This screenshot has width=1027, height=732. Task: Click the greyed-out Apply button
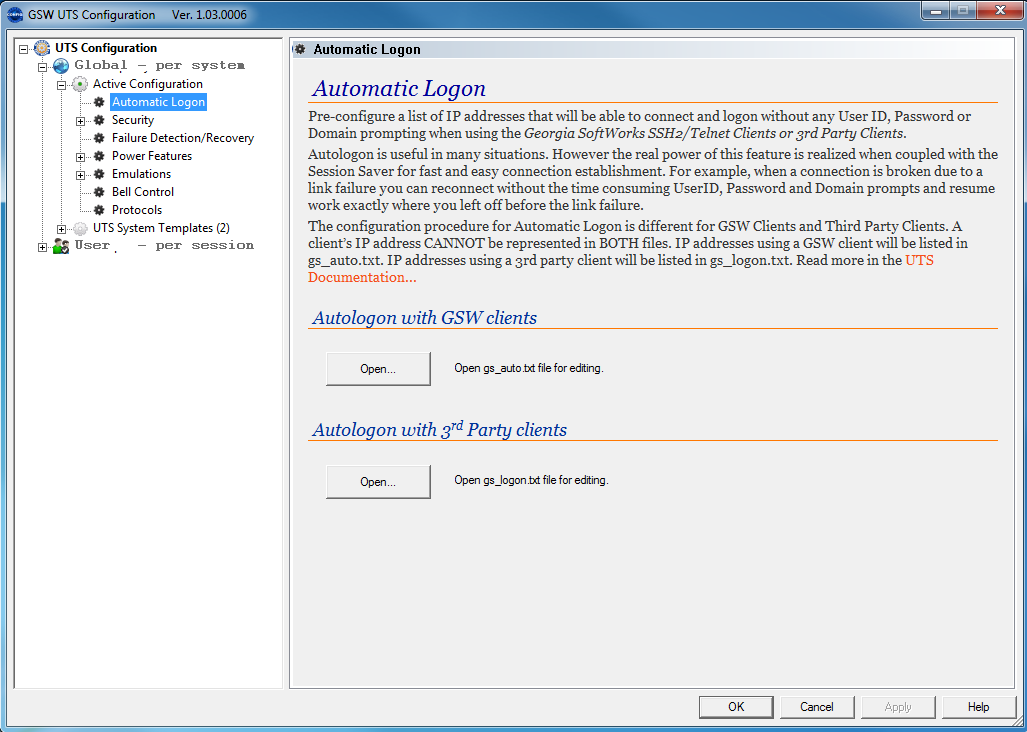(x=898, y=707)
